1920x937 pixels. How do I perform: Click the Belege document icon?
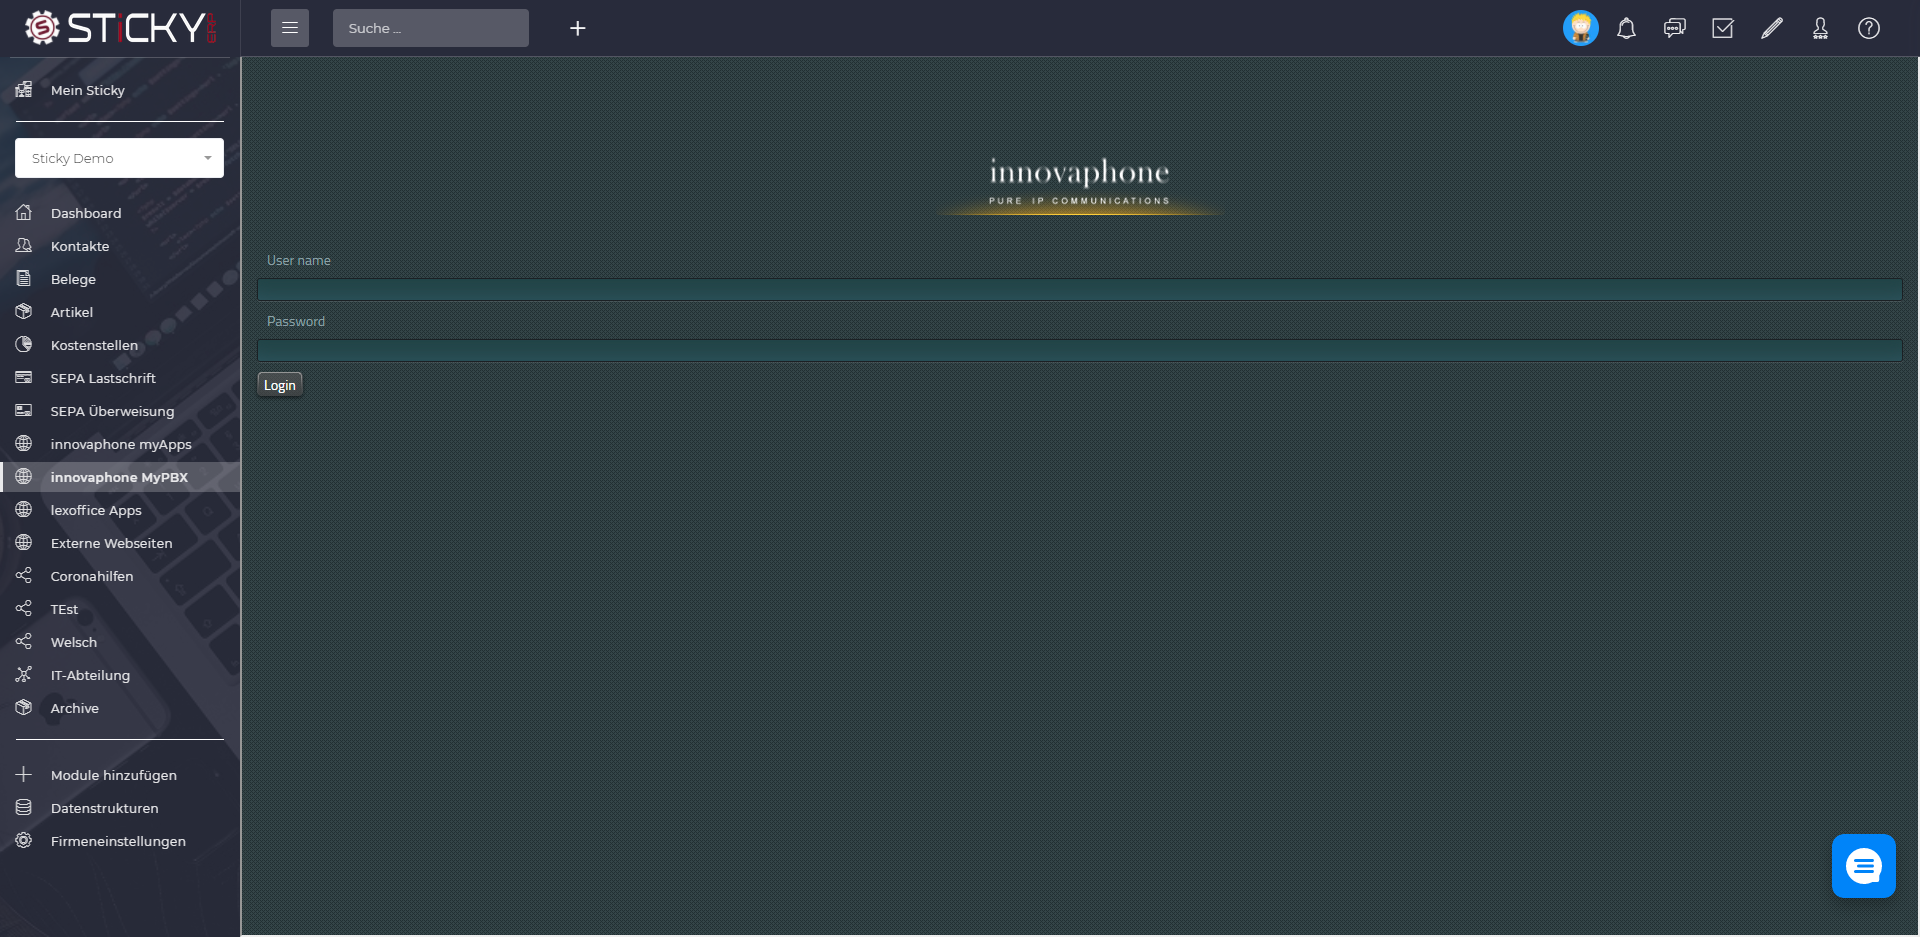(x=24, y=279)
